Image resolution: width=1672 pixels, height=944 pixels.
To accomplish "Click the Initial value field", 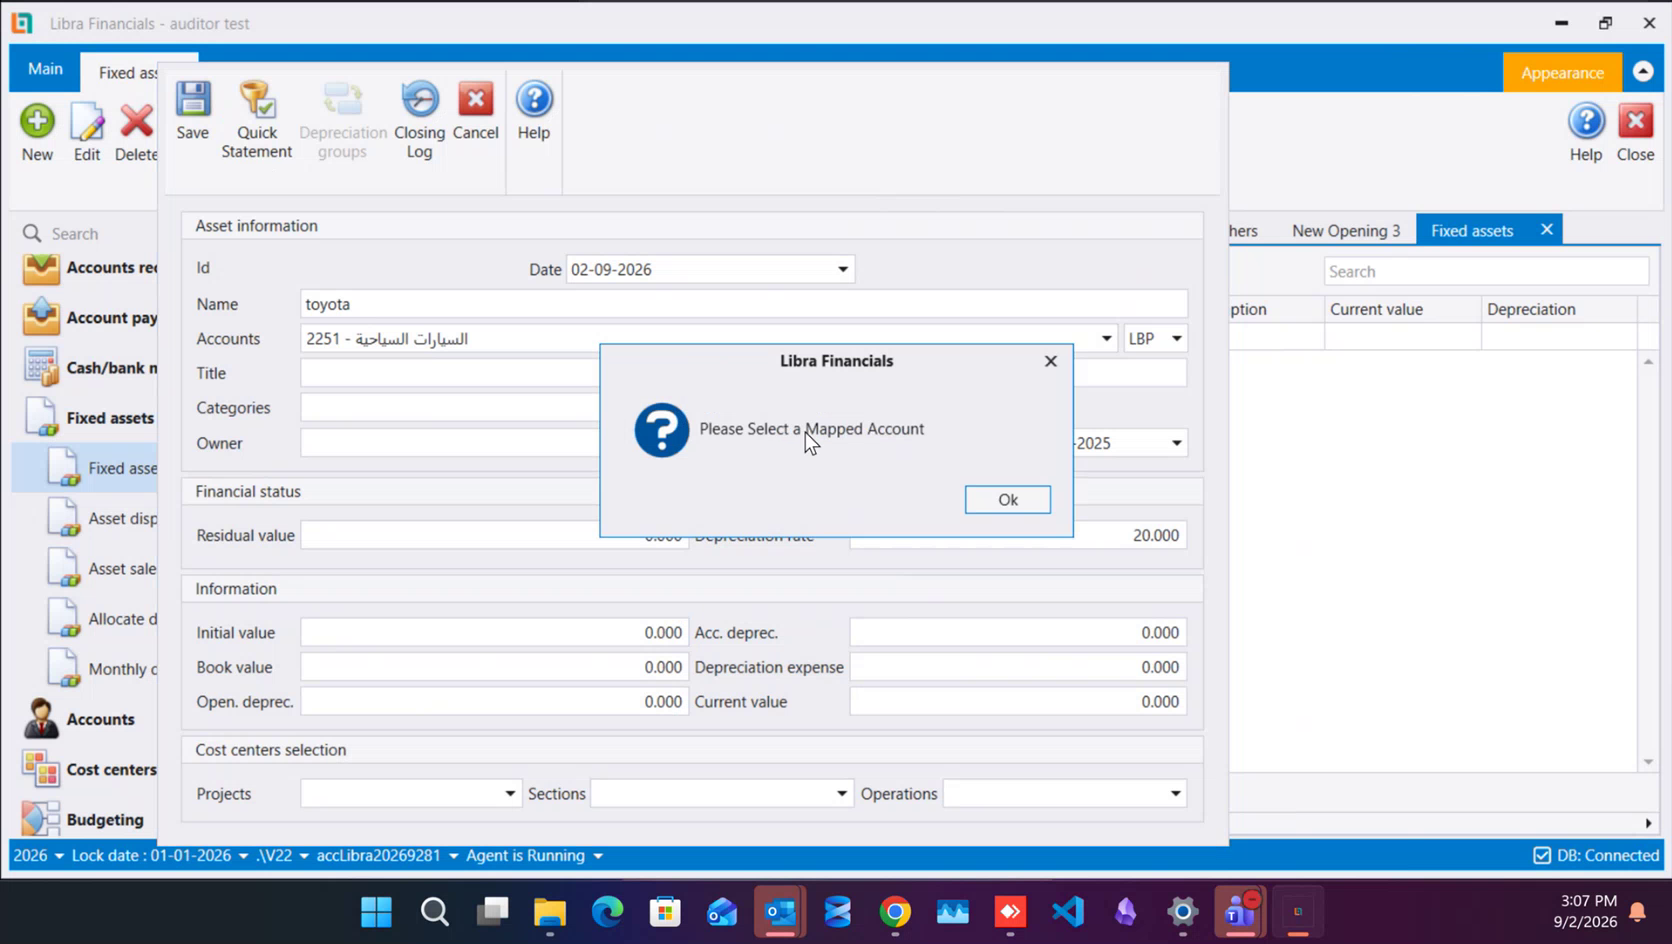I will pos(494,633).
